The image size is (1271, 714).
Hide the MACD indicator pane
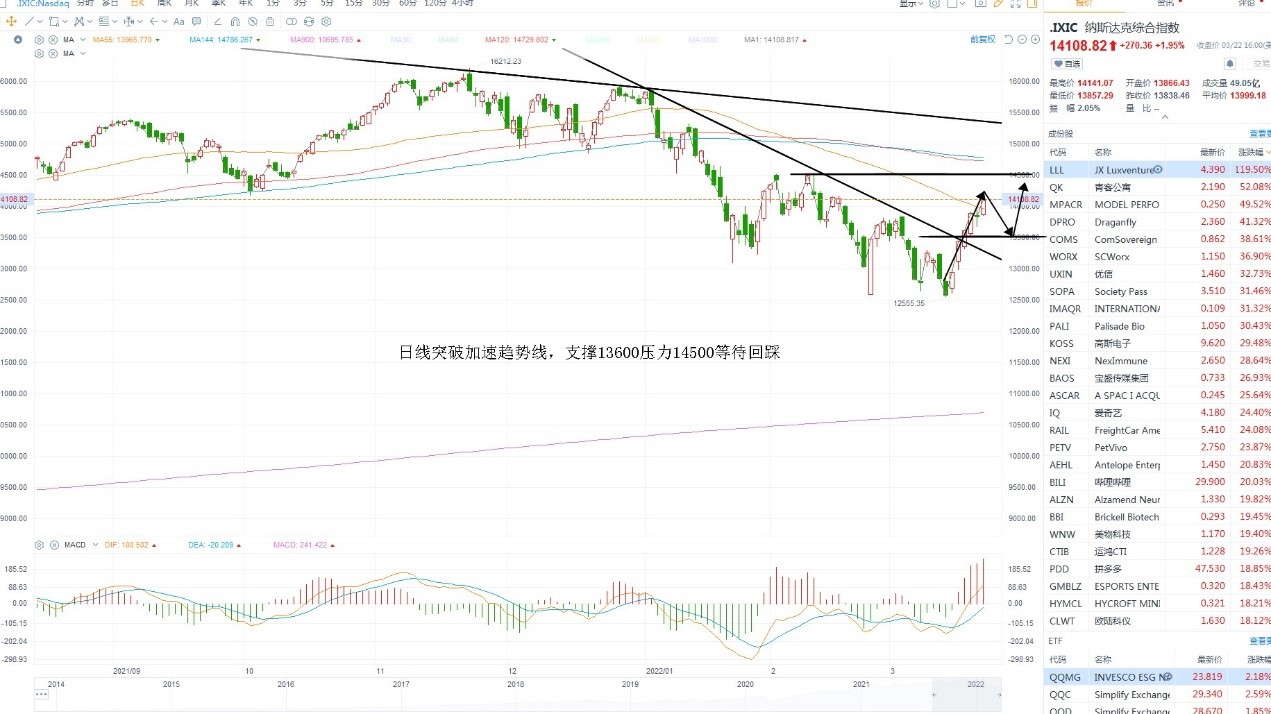54,545
